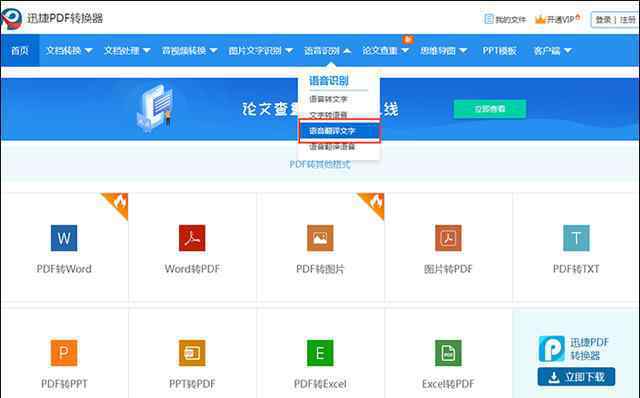640x398 pixels.
Task: Select the PDF转TXT icon
Action: (576, 238)
